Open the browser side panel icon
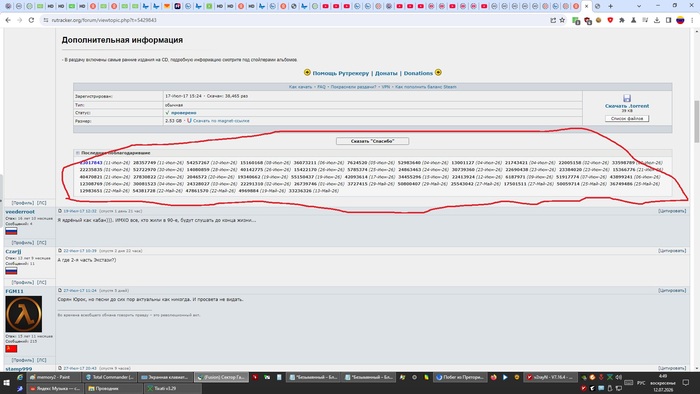 click(668, 20)
